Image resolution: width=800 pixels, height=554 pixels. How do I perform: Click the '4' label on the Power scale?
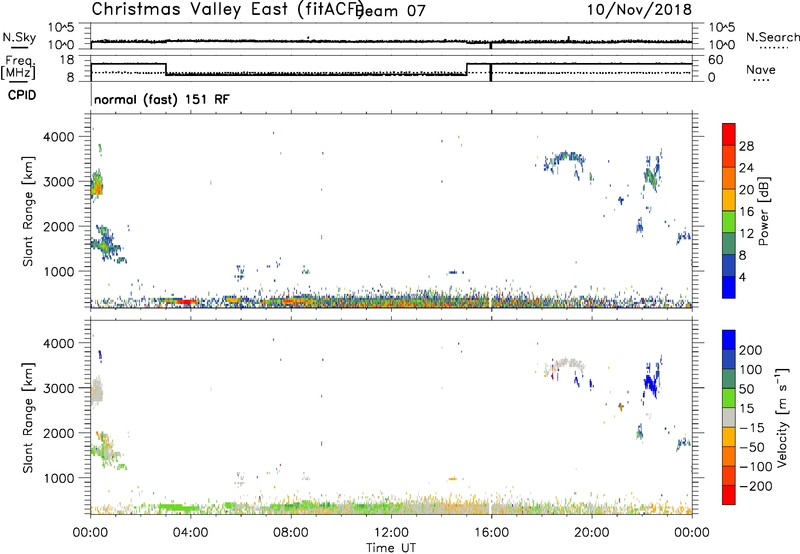742,277
